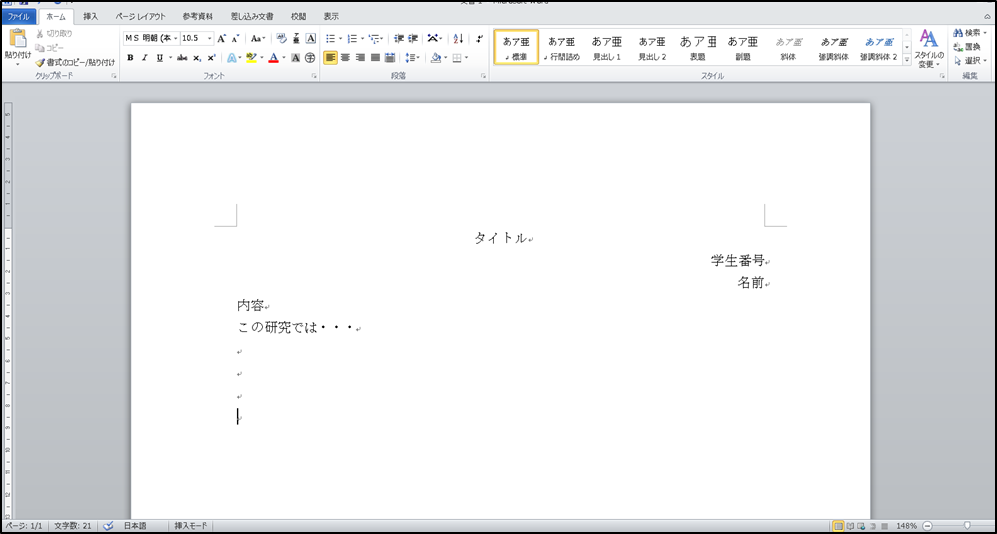Switch to the 表示 tab
Image resolution: width=997 pixels, height=534 pixels.
point(331,17)
